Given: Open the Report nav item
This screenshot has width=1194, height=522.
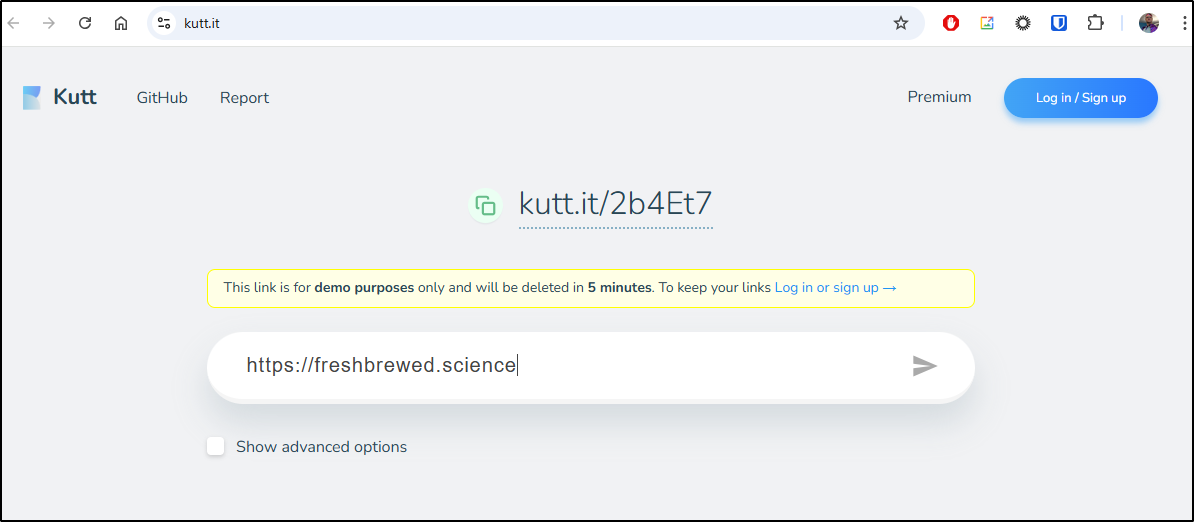Looking at the screenshot, I should click(244, 98).
